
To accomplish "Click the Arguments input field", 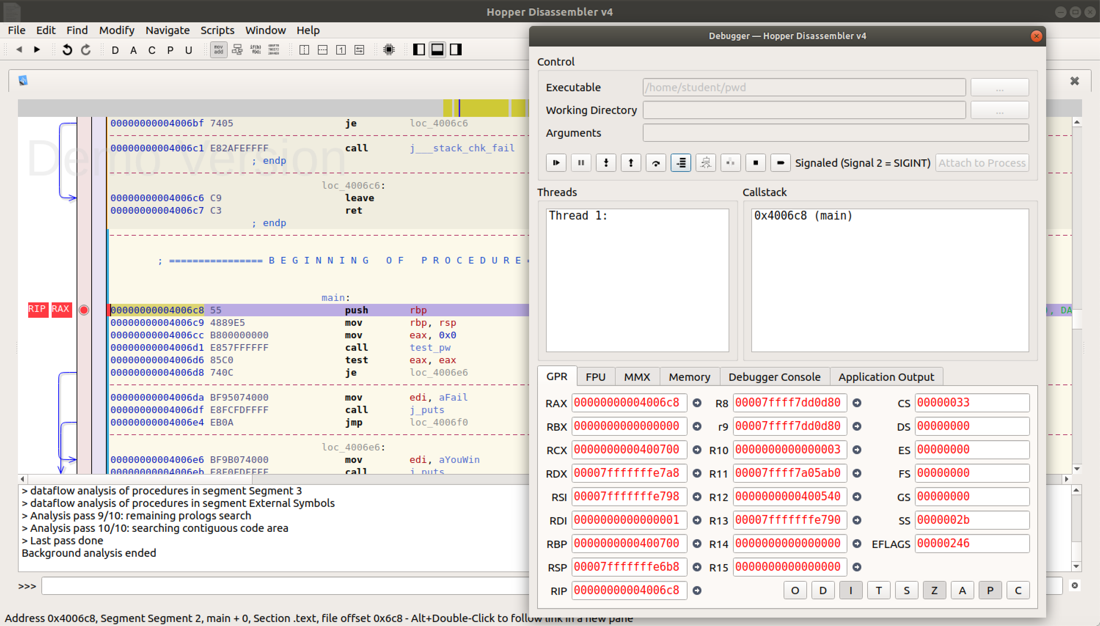I will (835, 133).
